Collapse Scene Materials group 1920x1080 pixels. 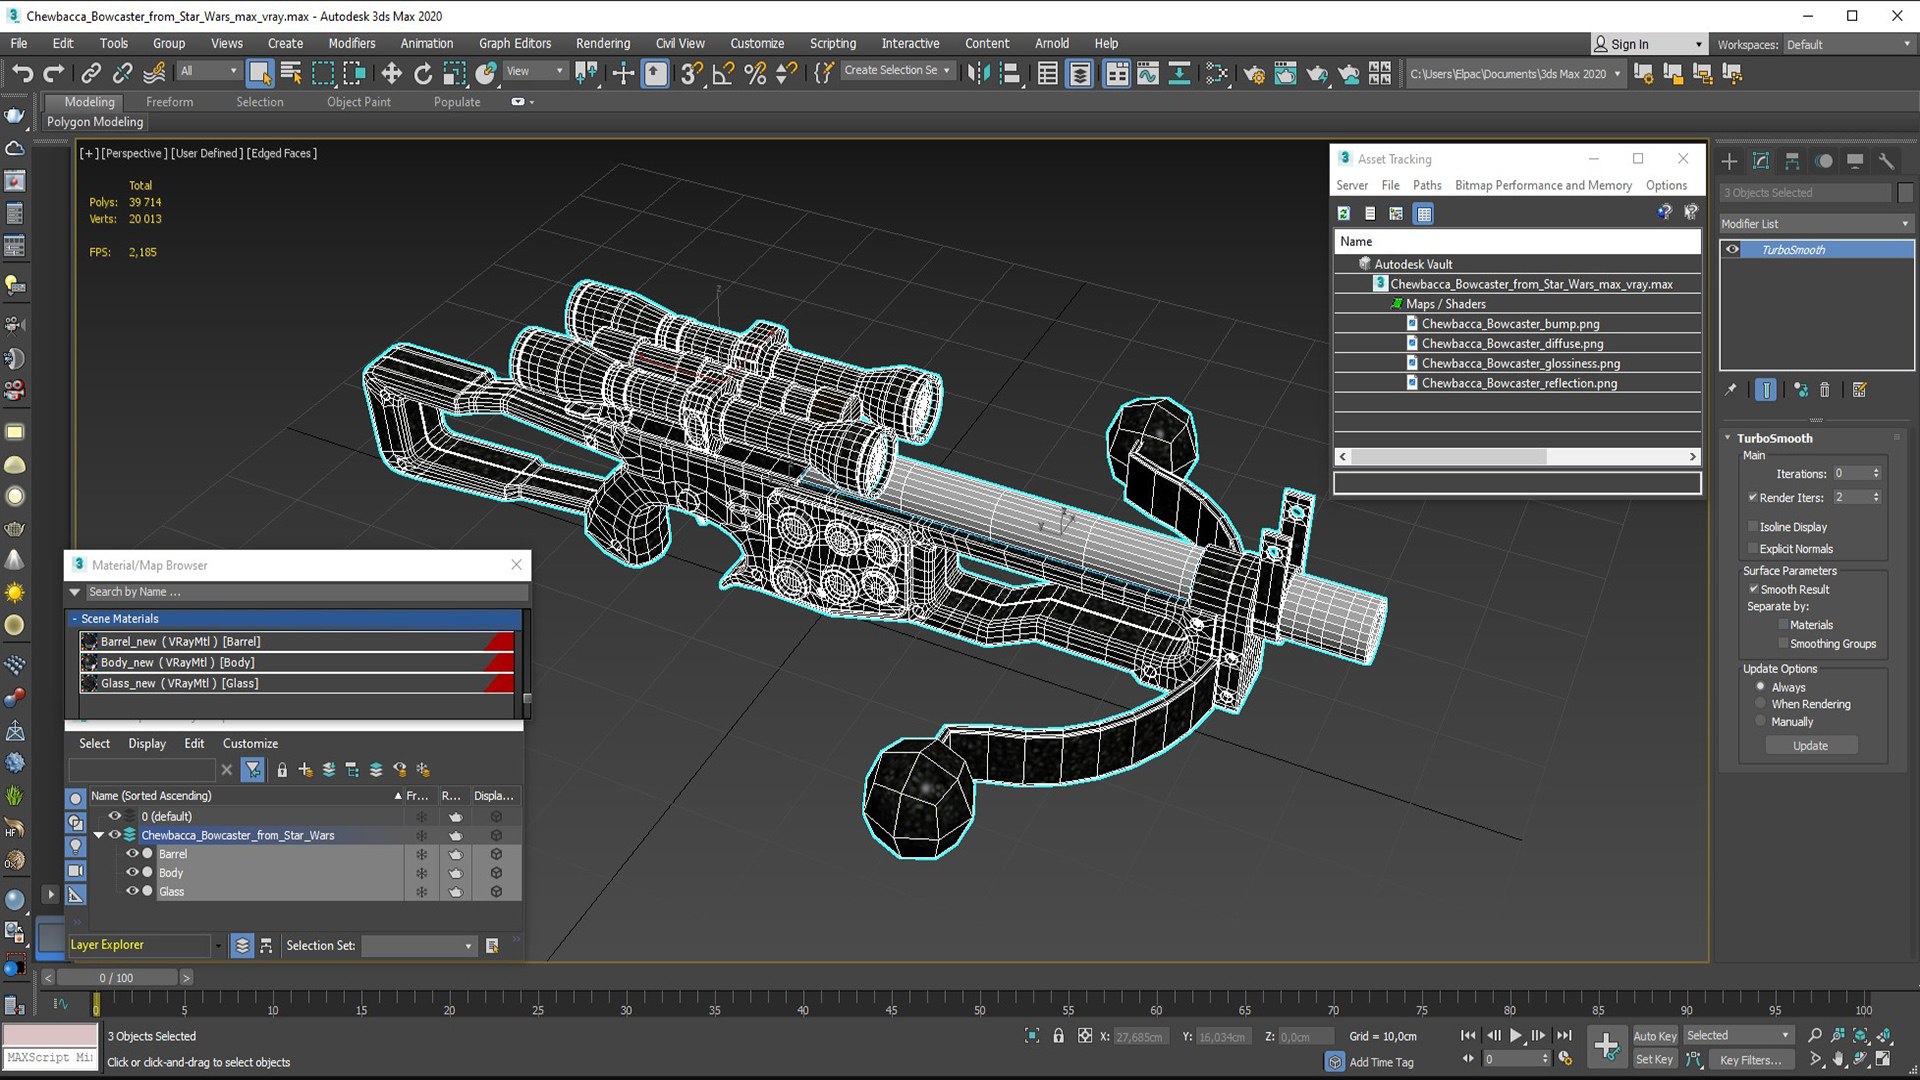pos(74,619)
